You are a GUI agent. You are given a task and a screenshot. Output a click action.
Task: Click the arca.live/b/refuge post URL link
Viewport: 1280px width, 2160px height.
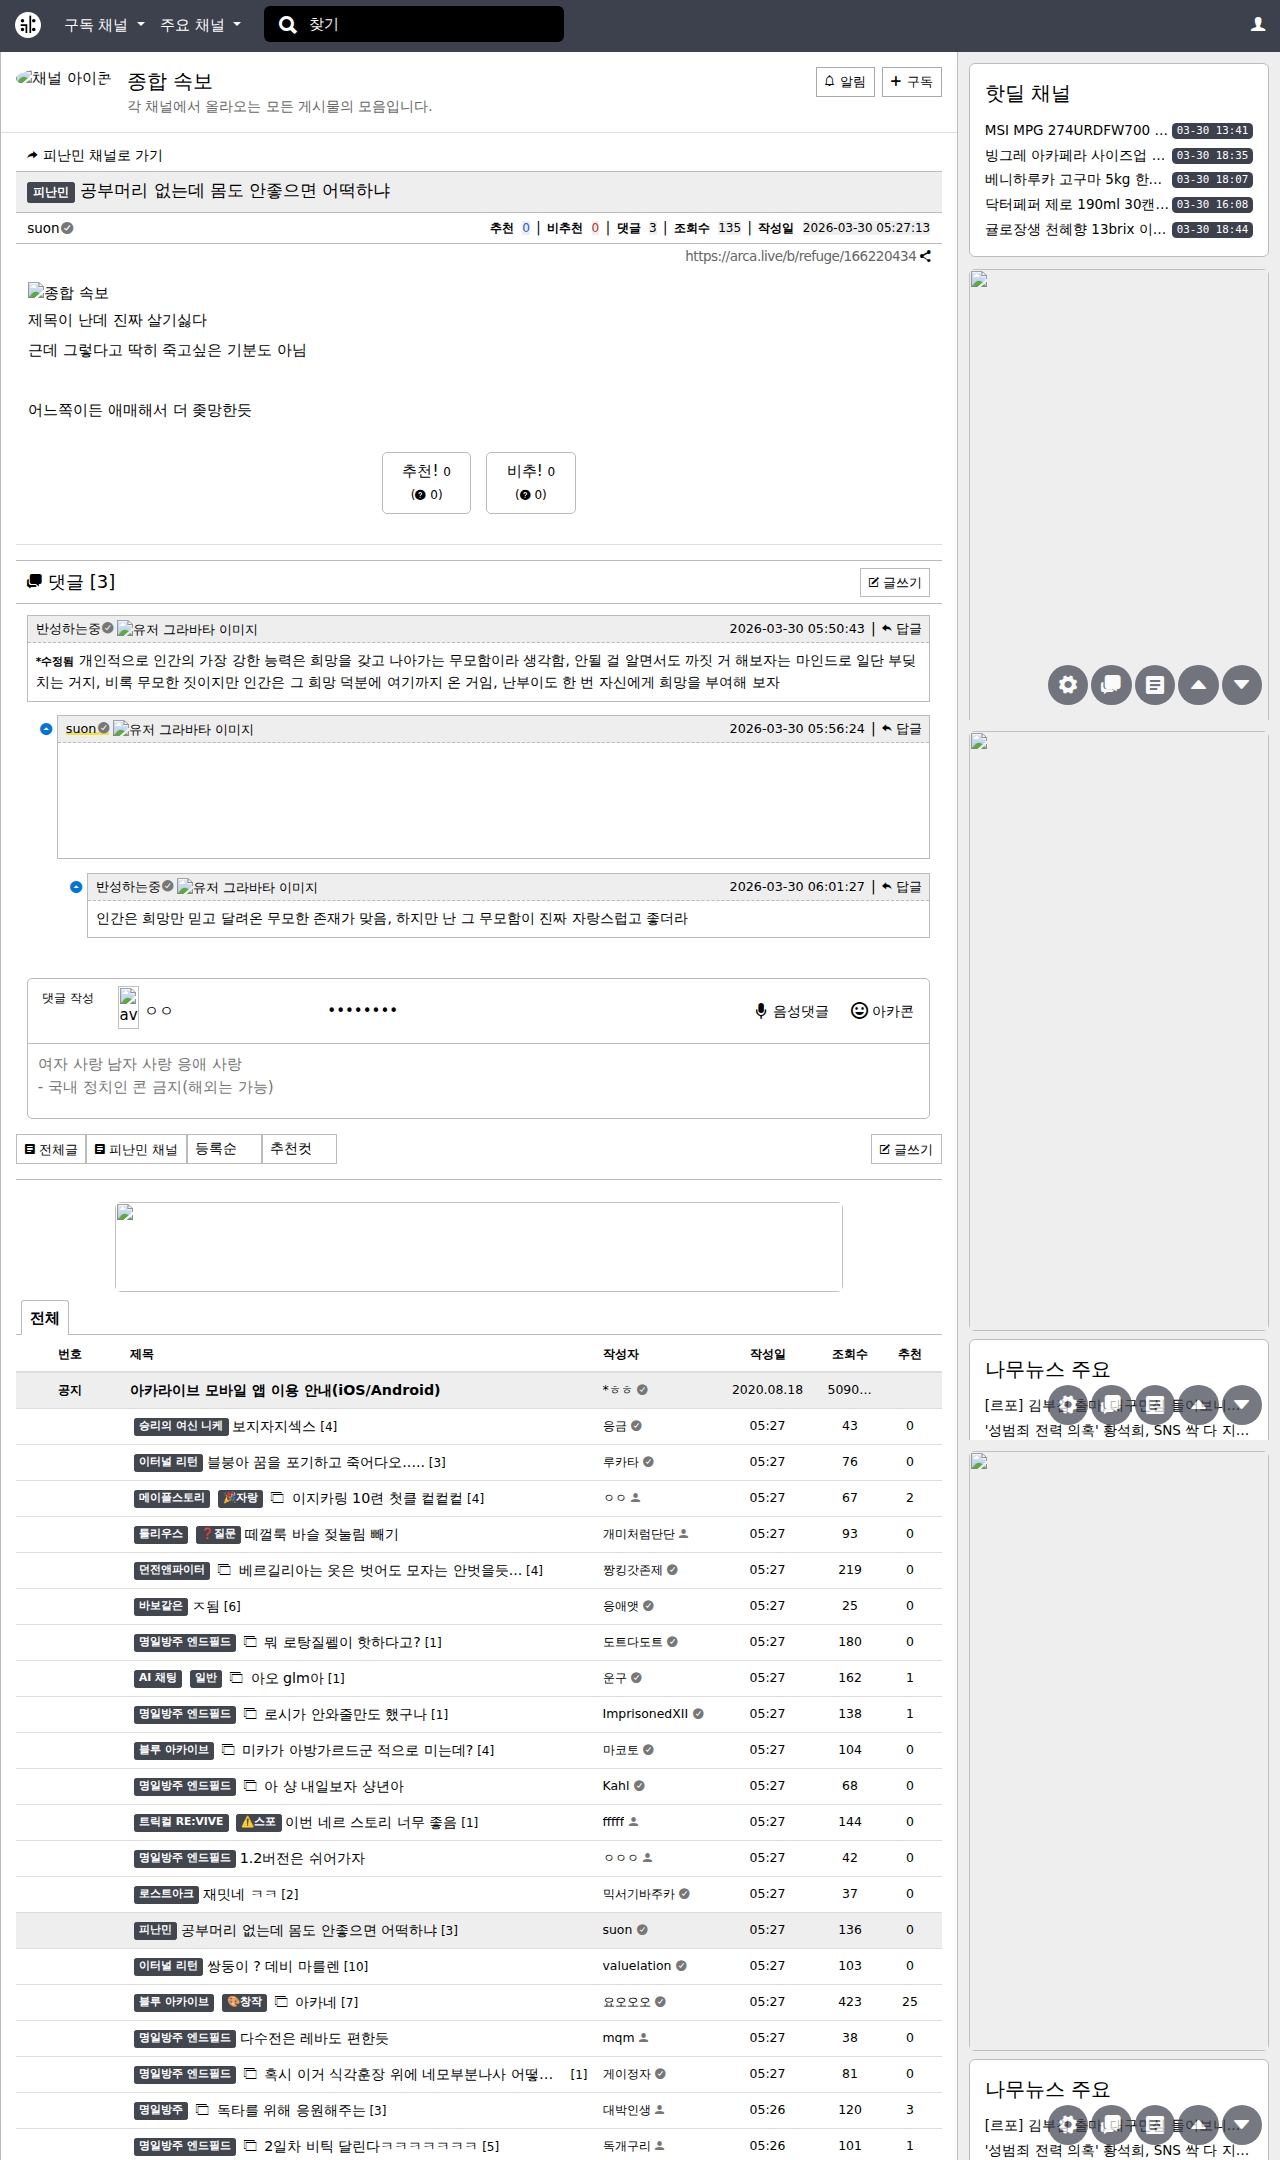click(800, 256)
